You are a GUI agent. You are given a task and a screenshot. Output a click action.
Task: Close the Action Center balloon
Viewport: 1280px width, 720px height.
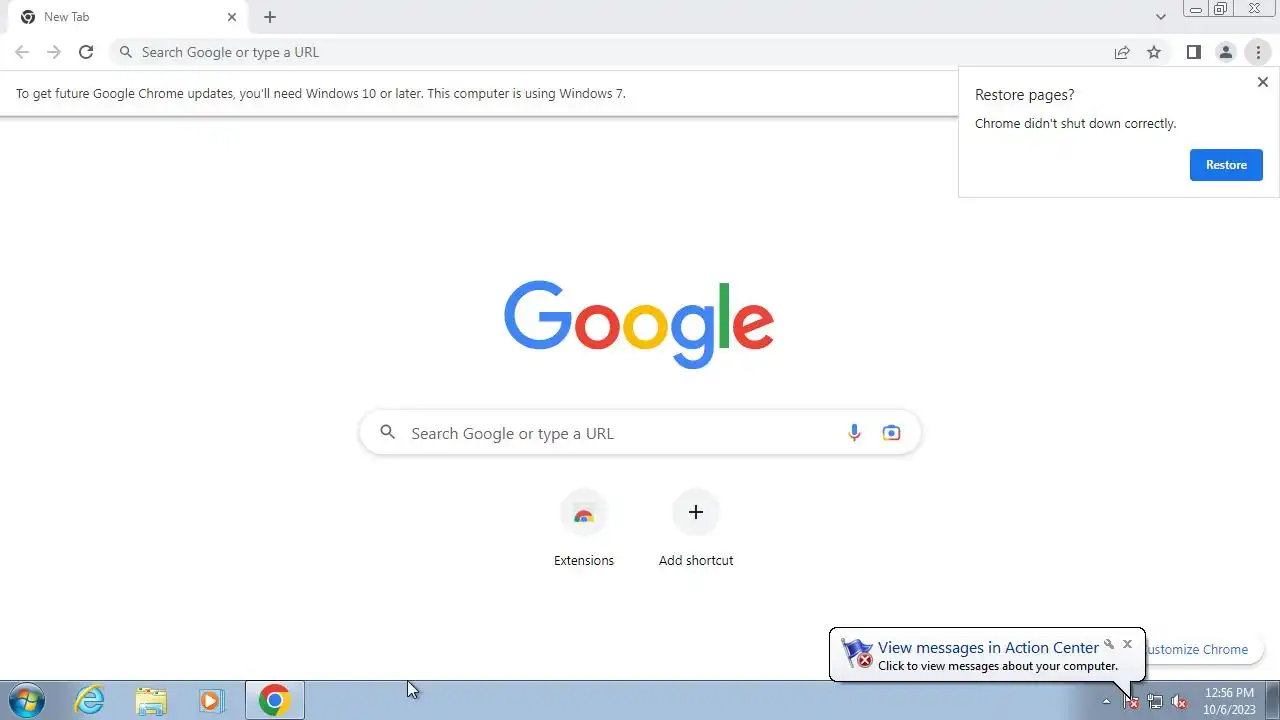(x=1127, y=644)
